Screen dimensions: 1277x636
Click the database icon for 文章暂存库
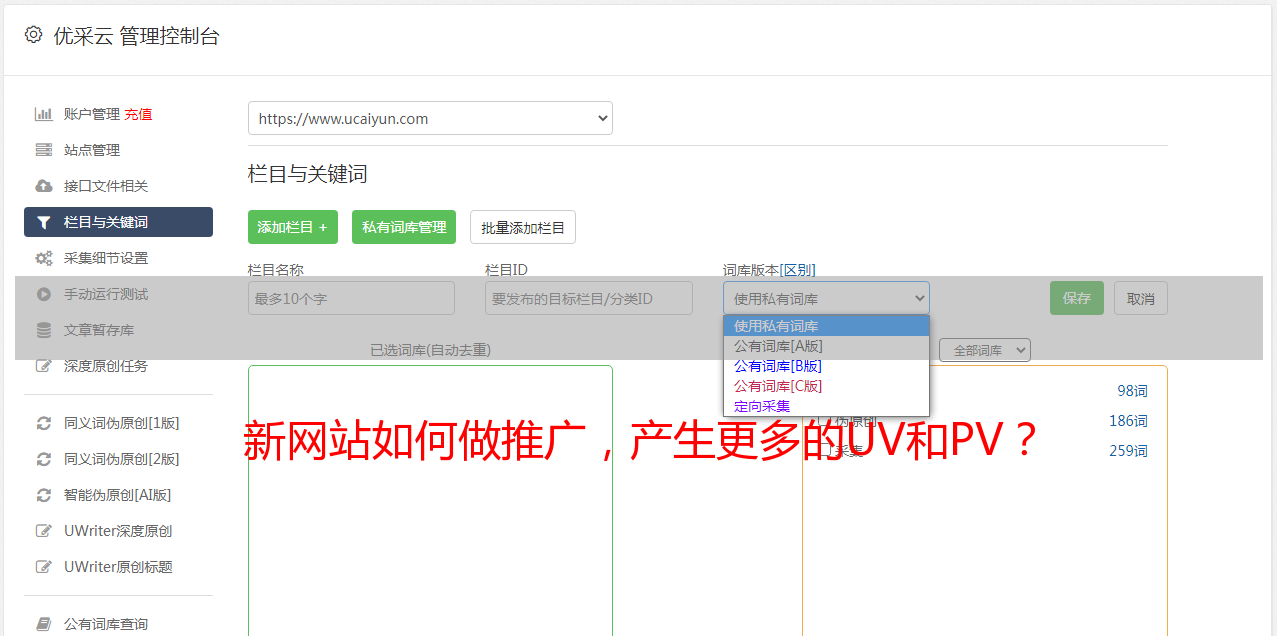[x=43, y=330]
